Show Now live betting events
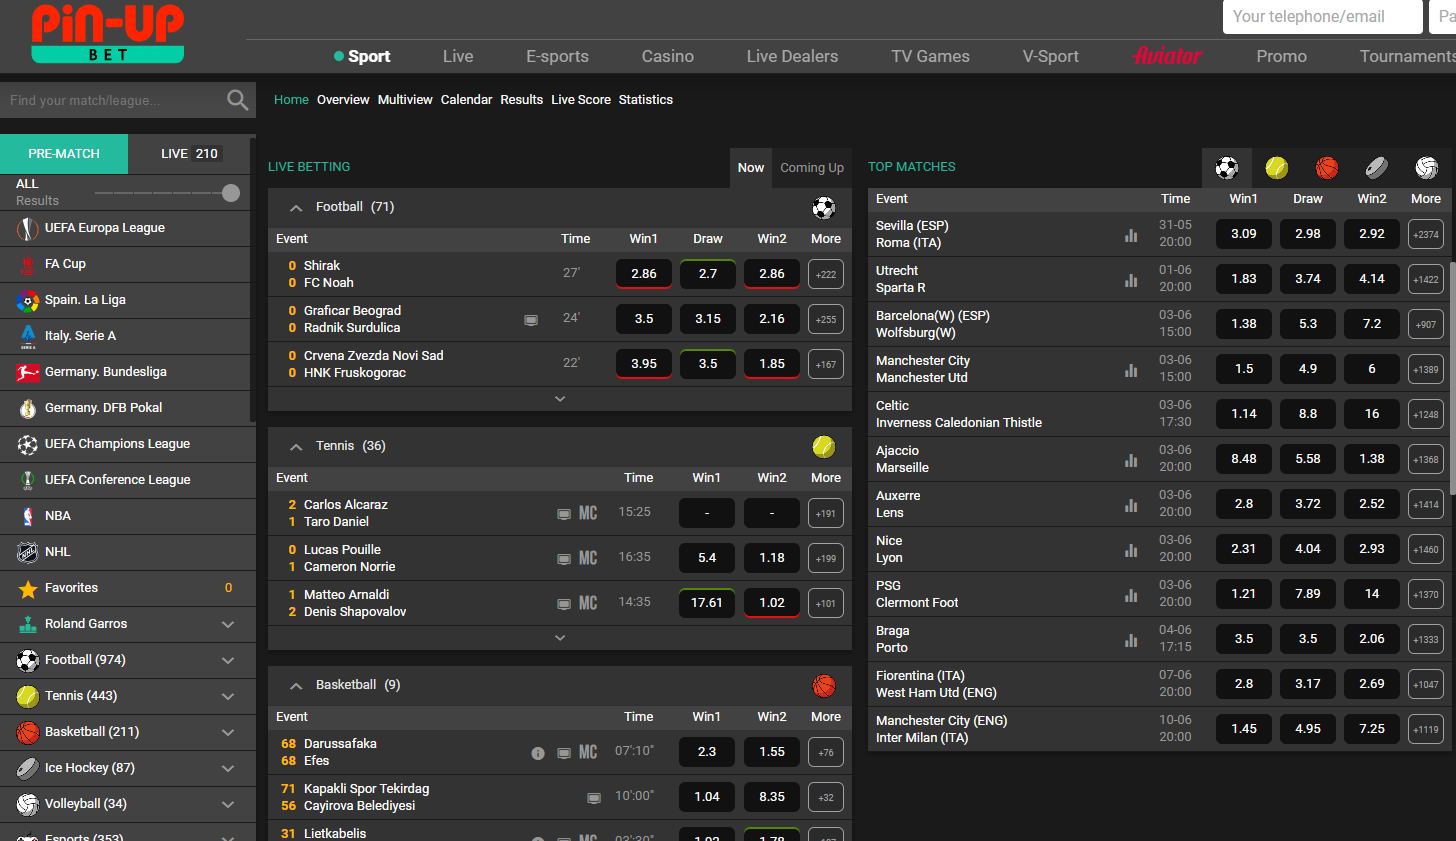The image size is (1456, 841). (x=751, y=168)
